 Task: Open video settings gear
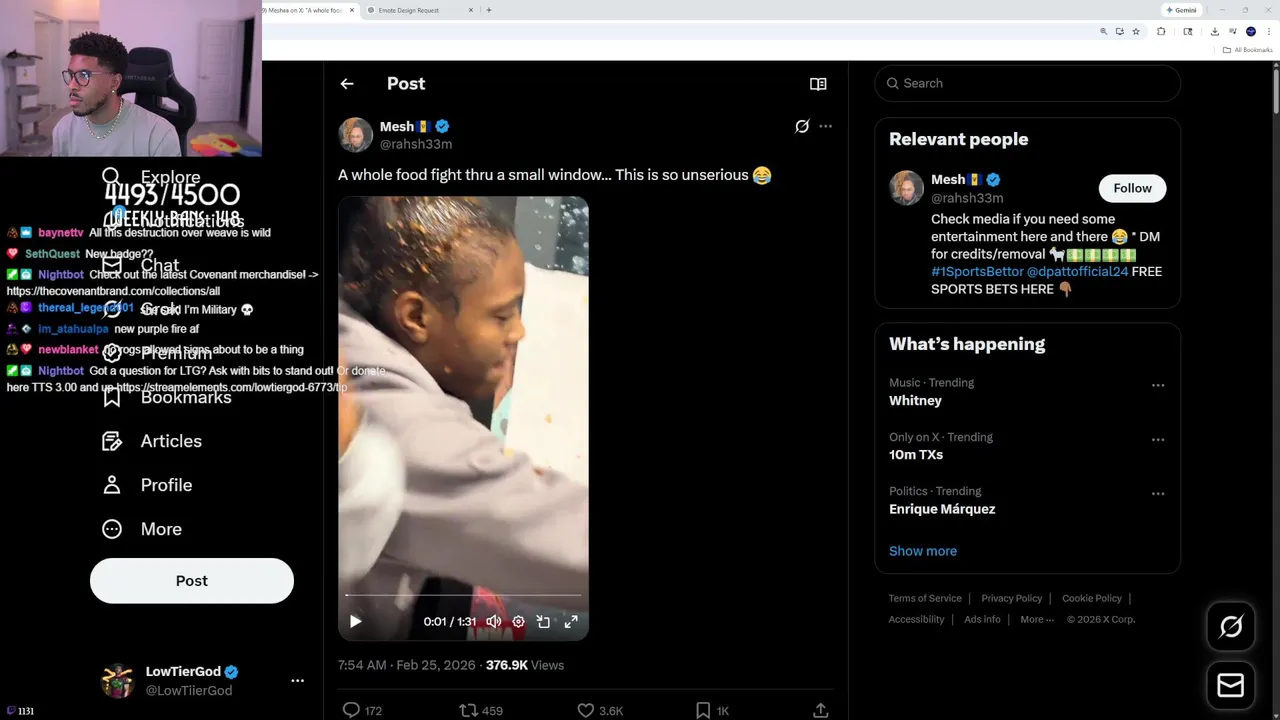518,621
